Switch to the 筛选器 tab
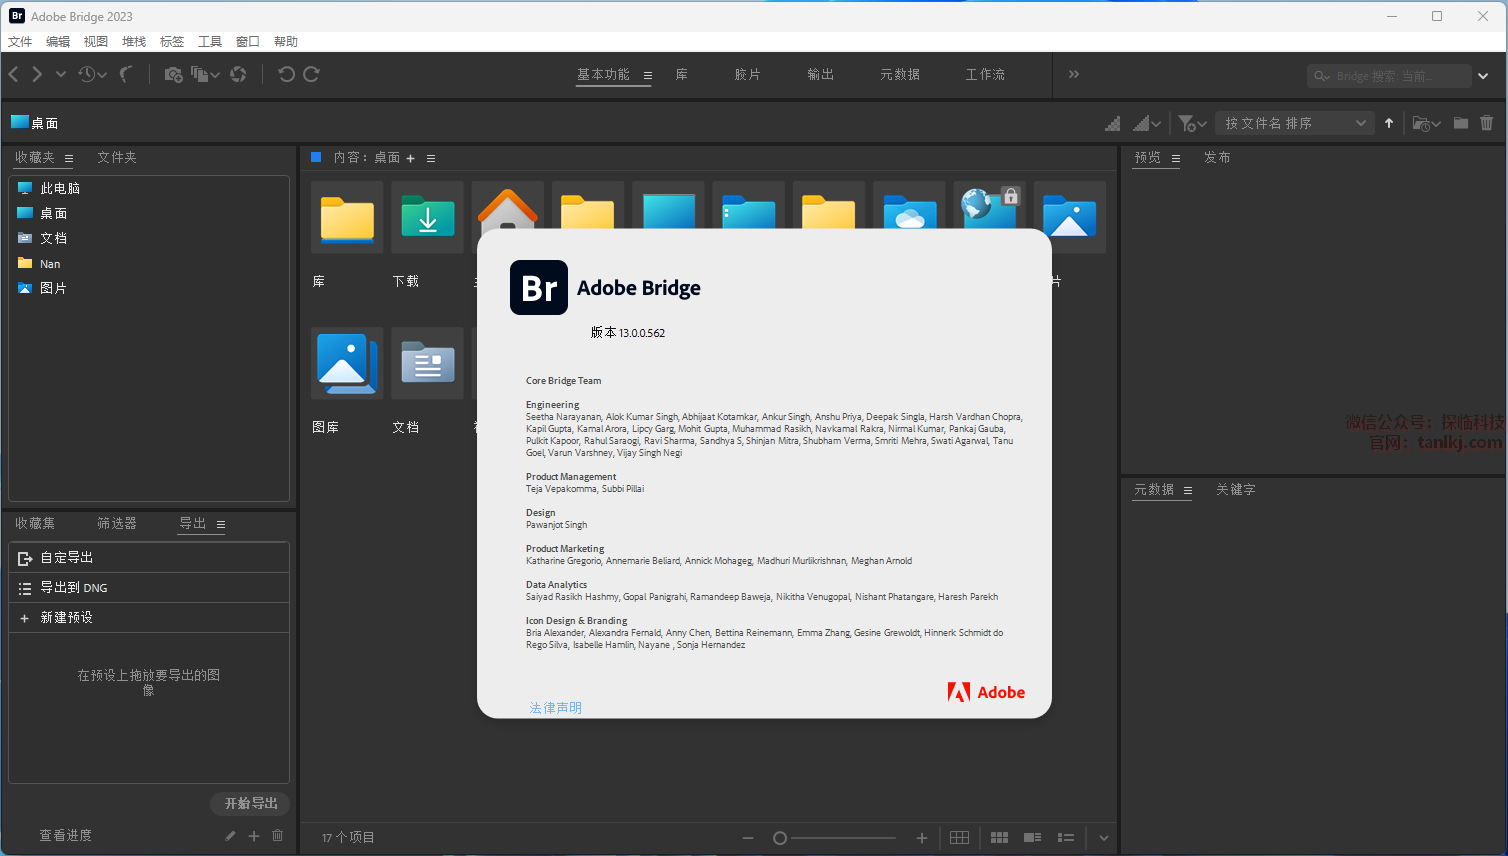Screen dimensions: 1508x856 click(x=117, y=523)
